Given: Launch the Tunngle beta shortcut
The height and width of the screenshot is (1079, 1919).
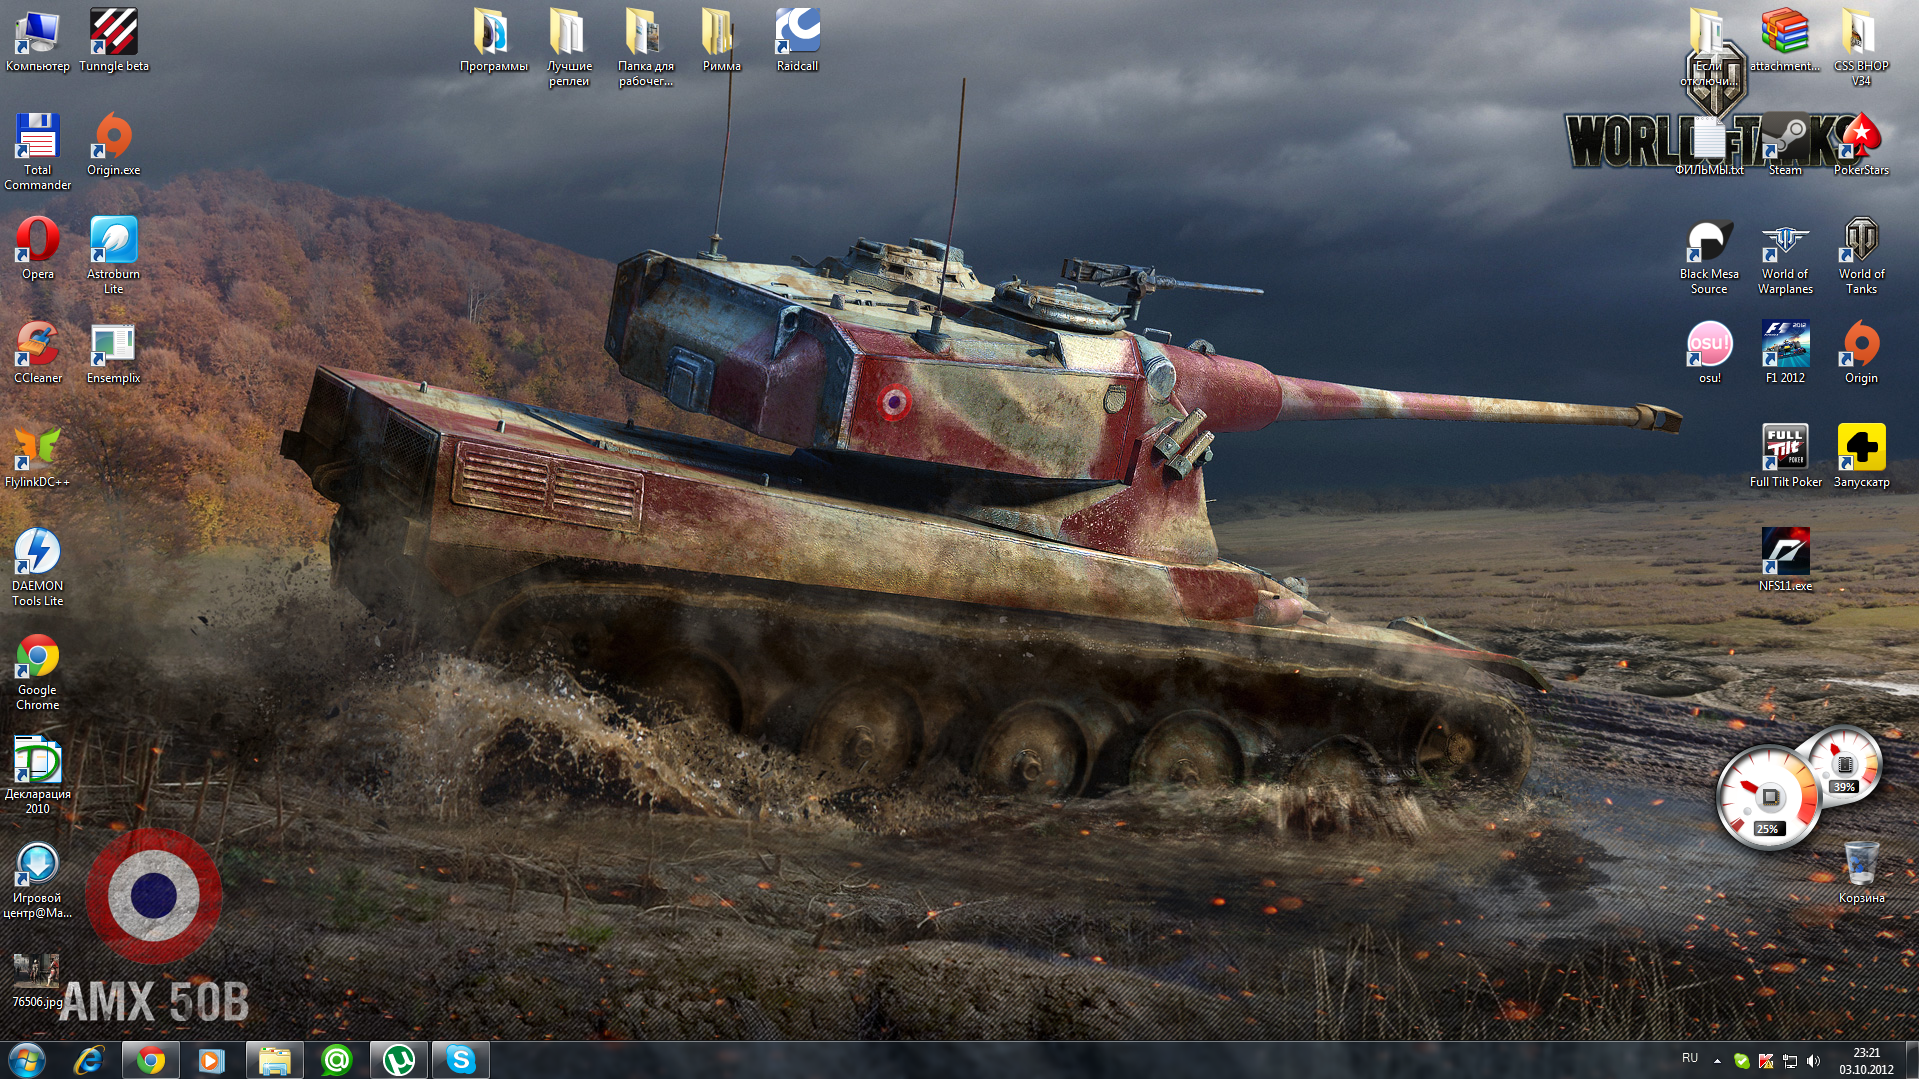Looking at the screenshot, I should (114, 40).
